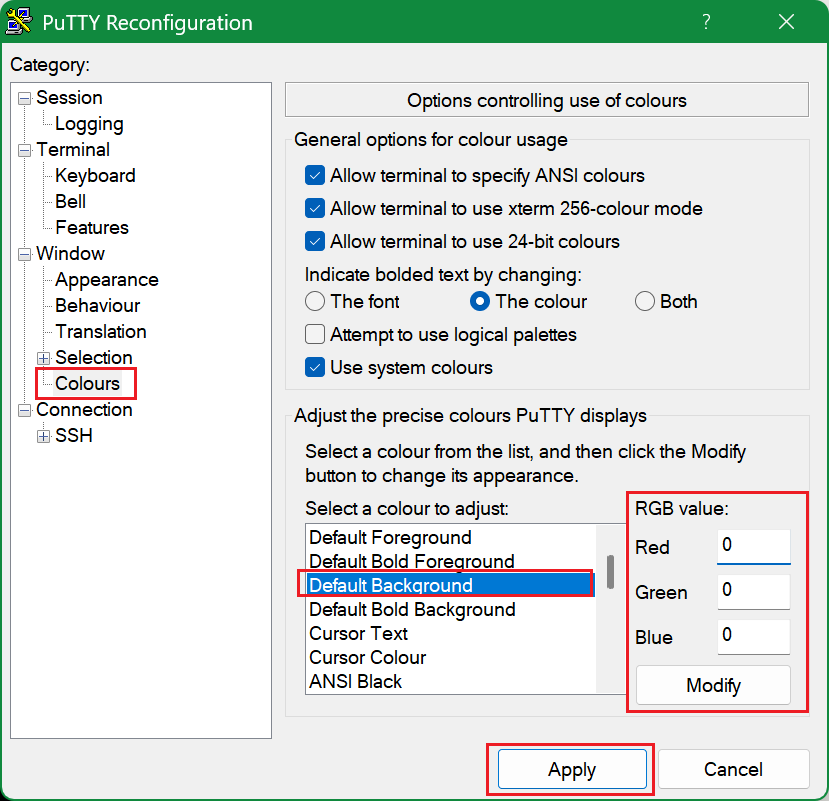Collapse the Terminal tree node
Image resolution: width=829 pixels, height=801 pixels.
coord(24,150)
